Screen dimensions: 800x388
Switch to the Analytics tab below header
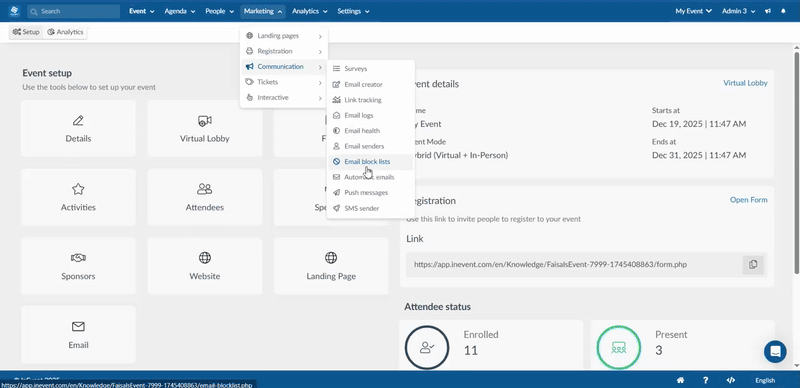pyautogui.click(x=65, y=32)
